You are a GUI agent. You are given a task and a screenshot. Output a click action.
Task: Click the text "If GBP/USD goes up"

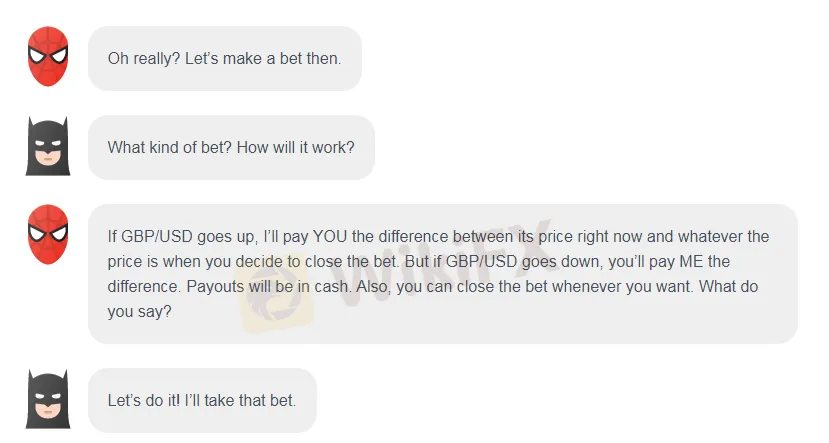click(x=178, y=237)
